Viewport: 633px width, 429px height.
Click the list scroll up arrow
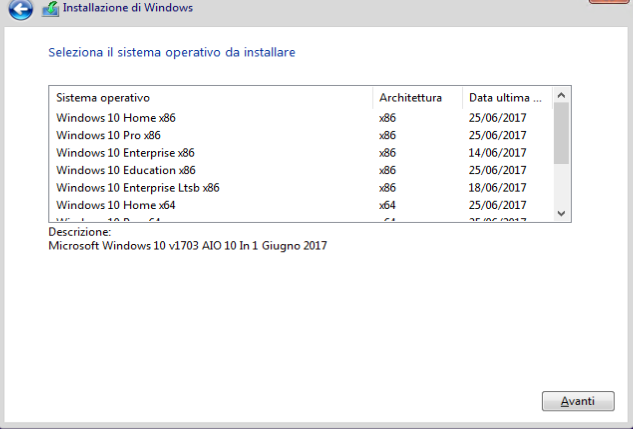561,95
